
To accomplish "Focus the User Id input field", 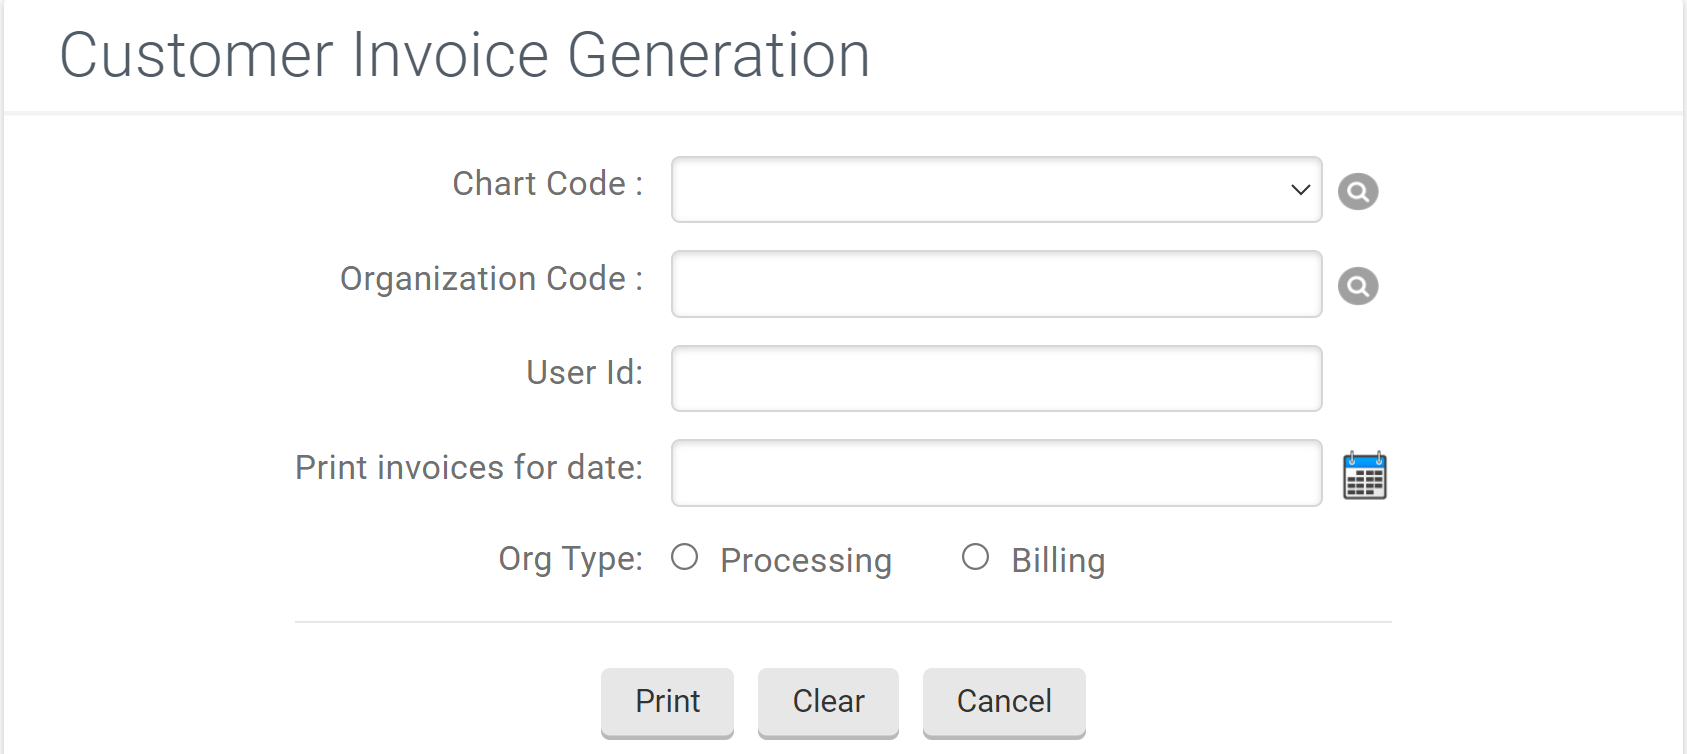I will (x=997, y=378).
